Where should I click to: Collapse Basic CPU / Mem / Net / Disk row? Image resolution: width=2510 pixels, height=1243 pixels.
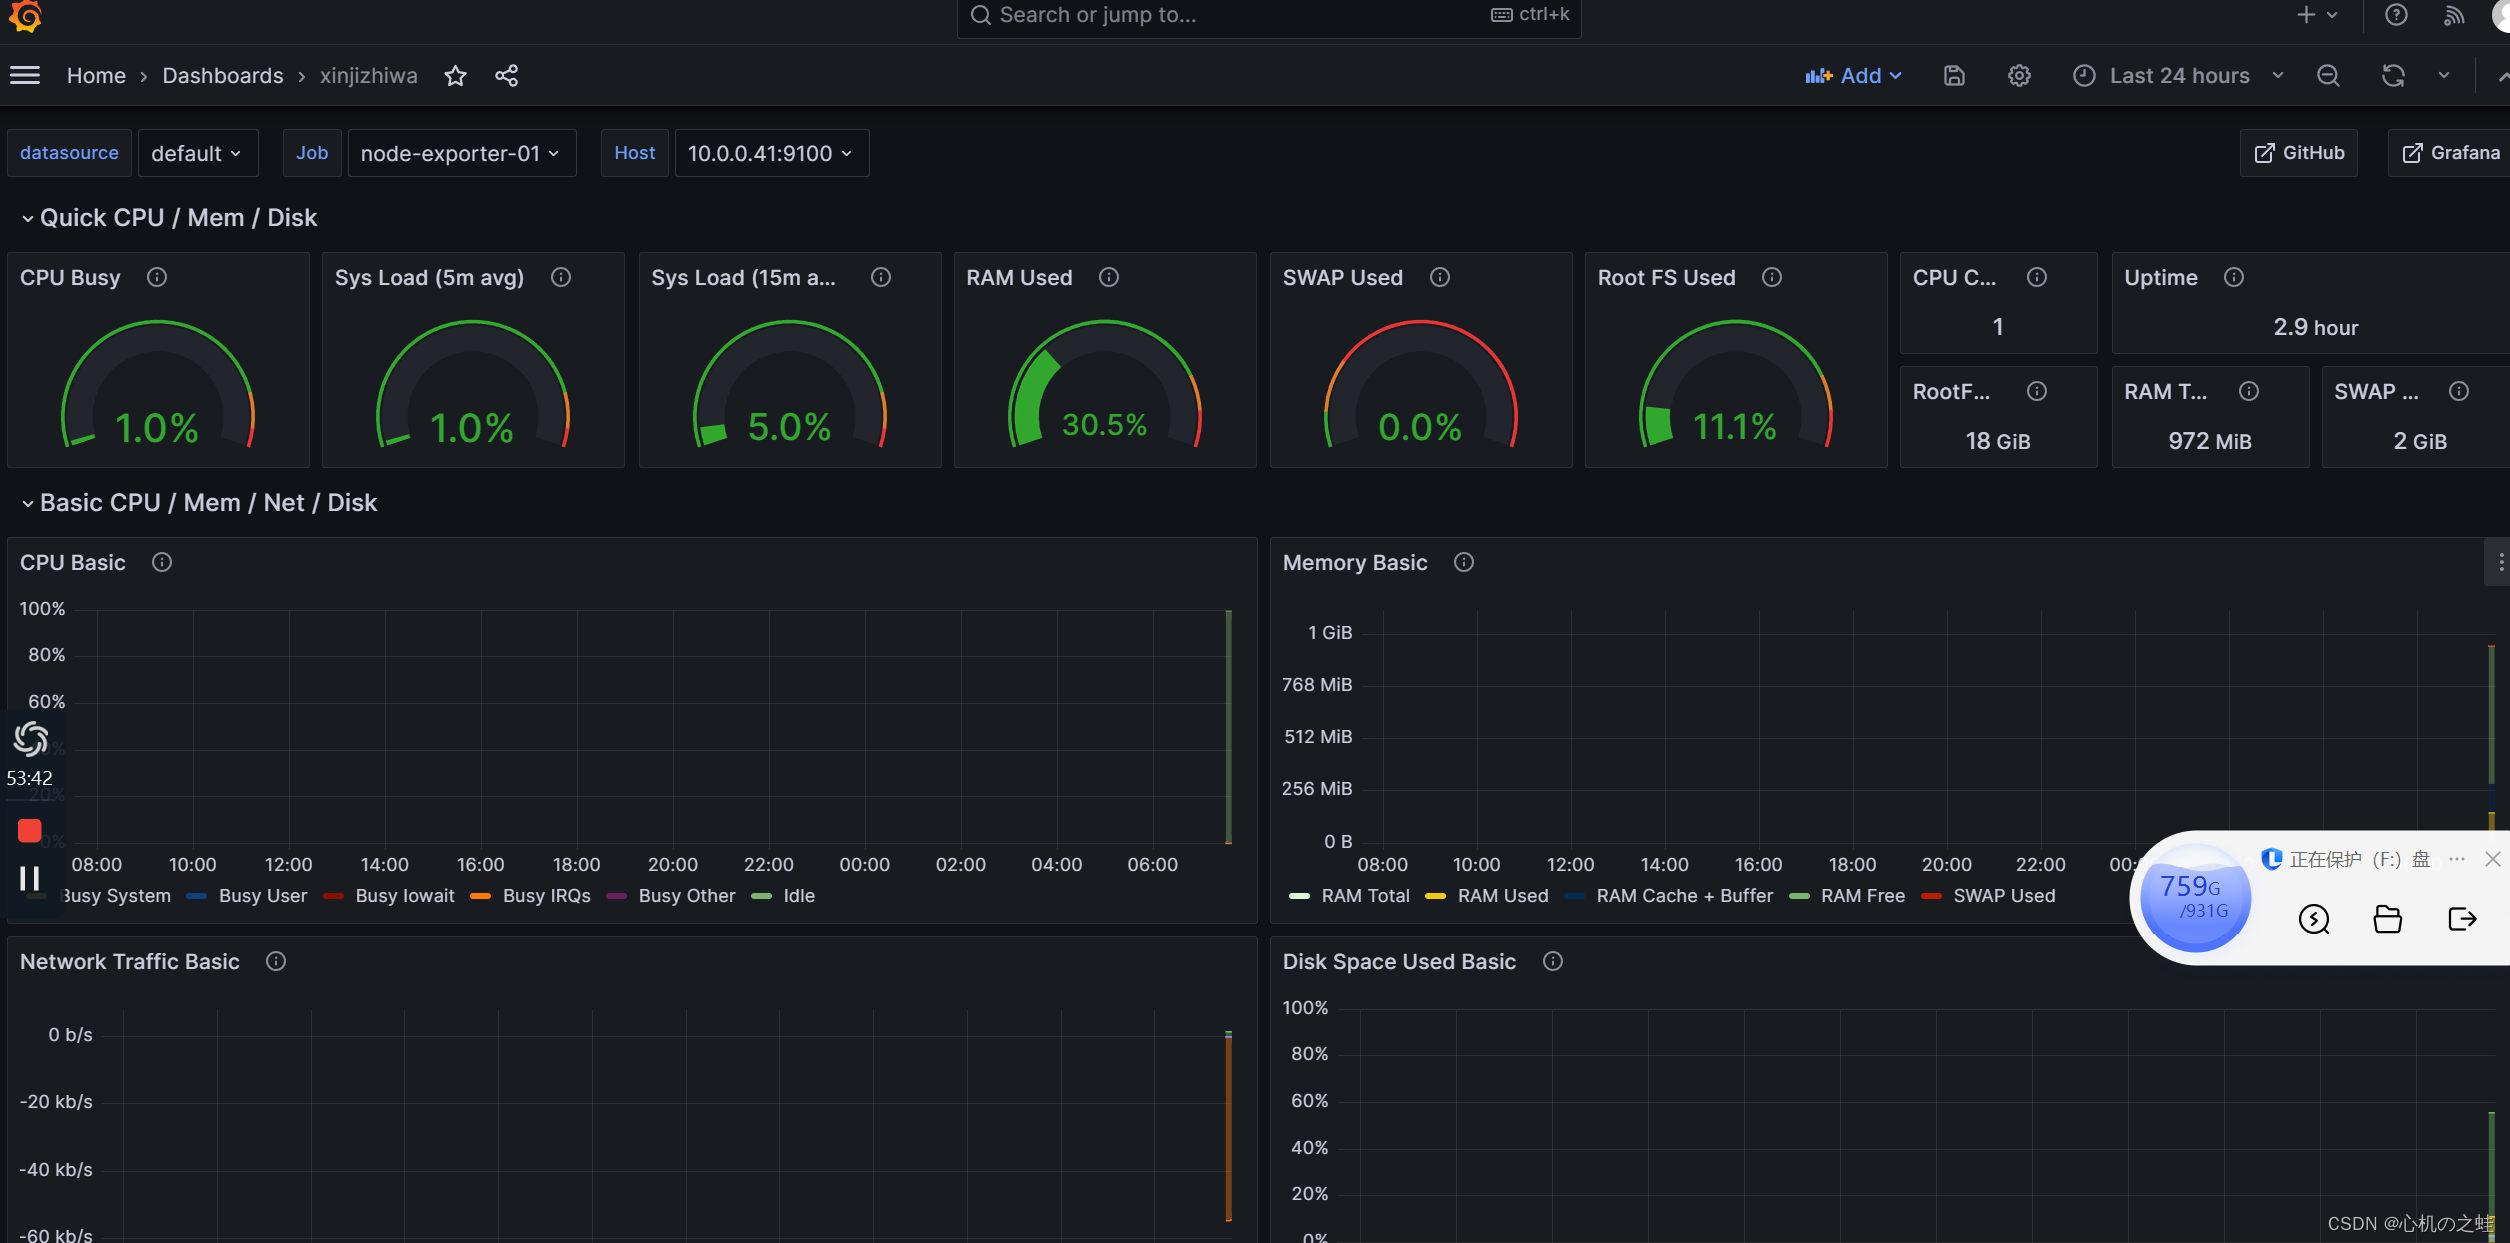tap(198, 503)
